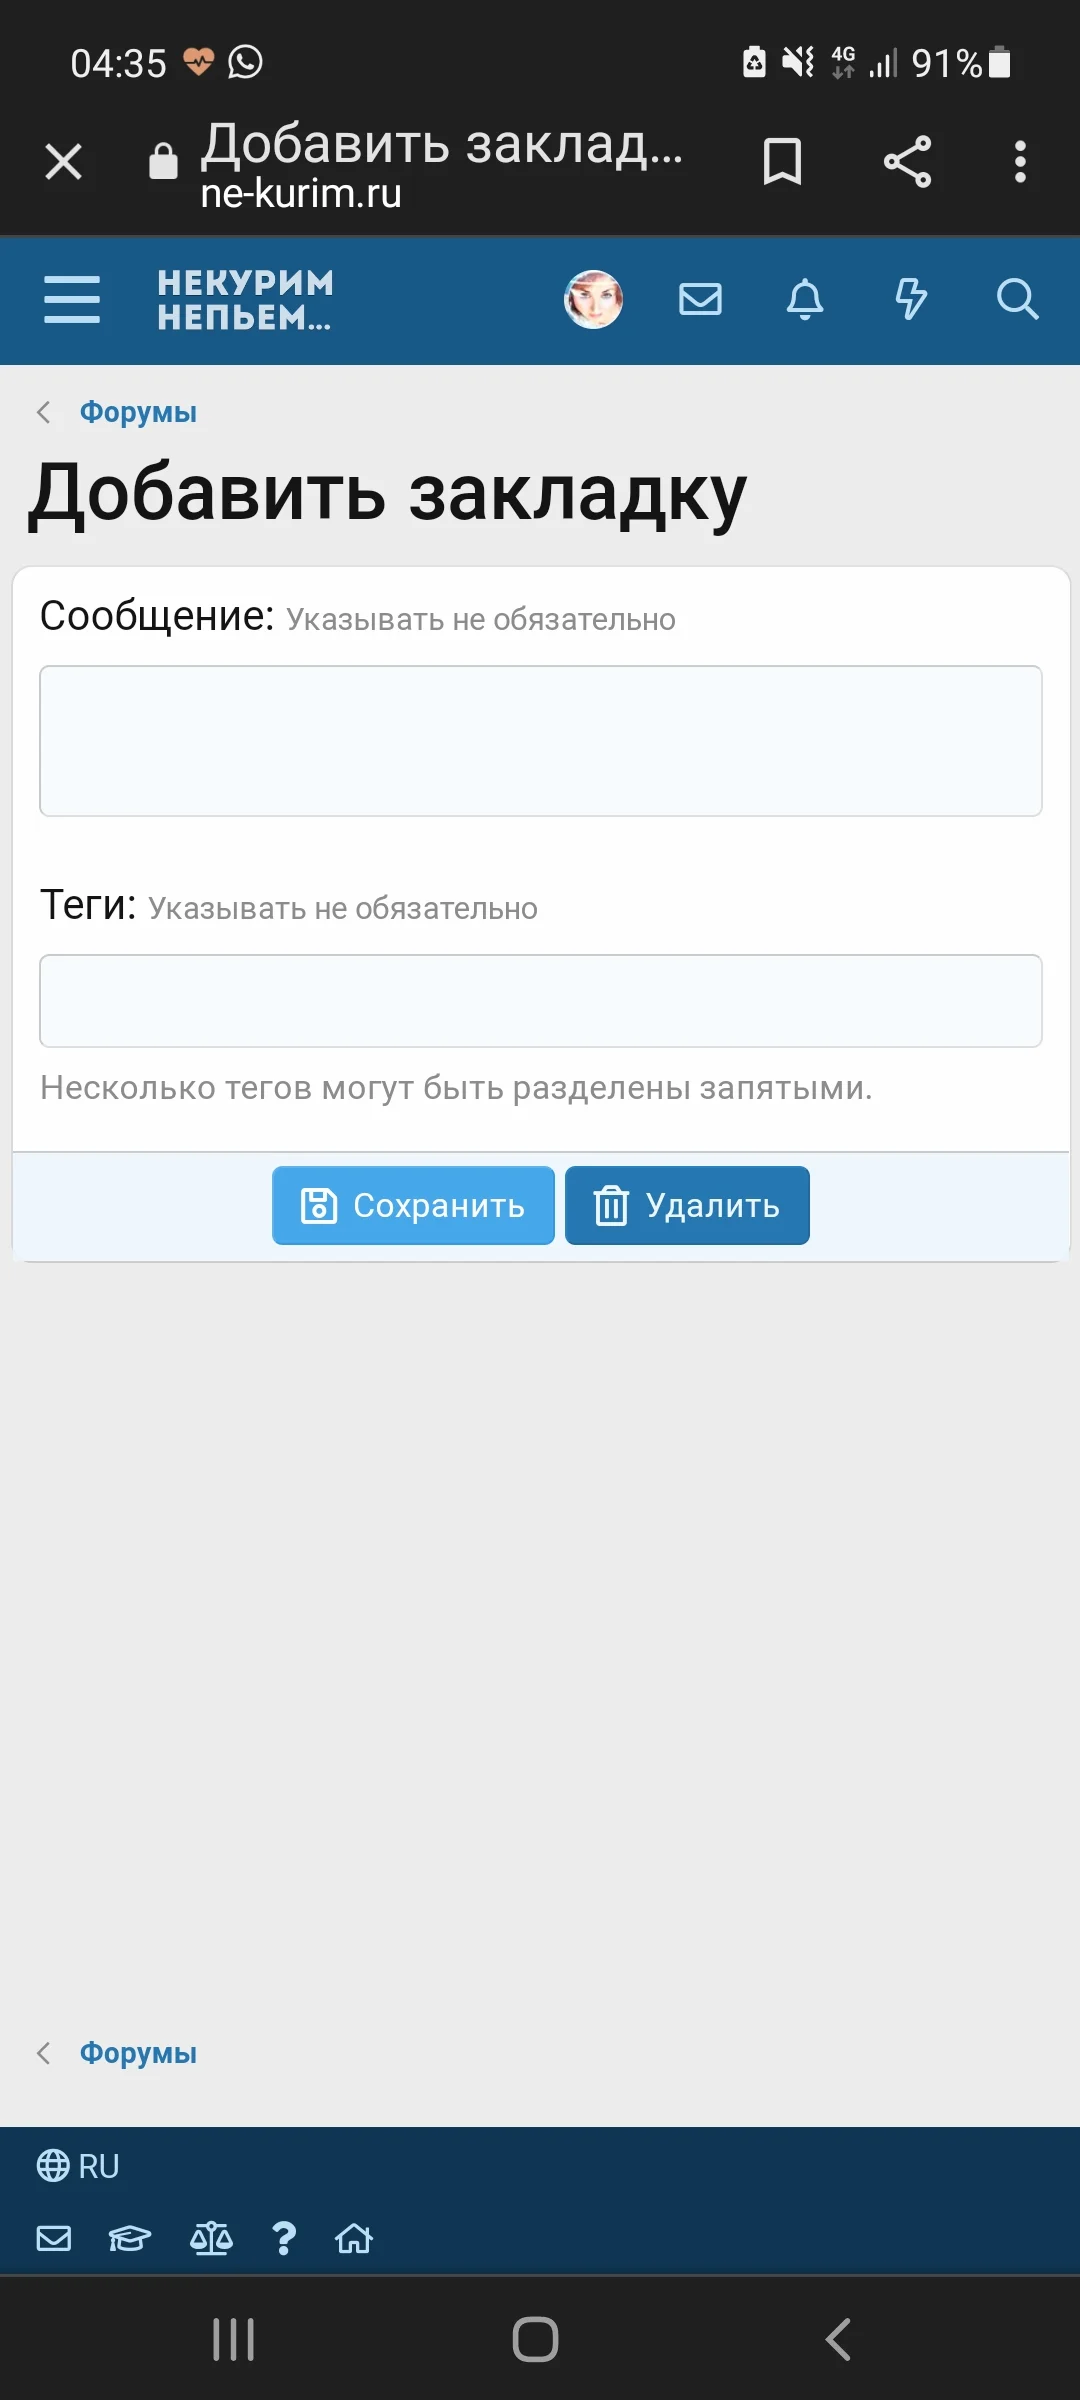Screen dimensions: 1080x2400
Task: Open forum search magnifier
Action: tap(1017, 299)
